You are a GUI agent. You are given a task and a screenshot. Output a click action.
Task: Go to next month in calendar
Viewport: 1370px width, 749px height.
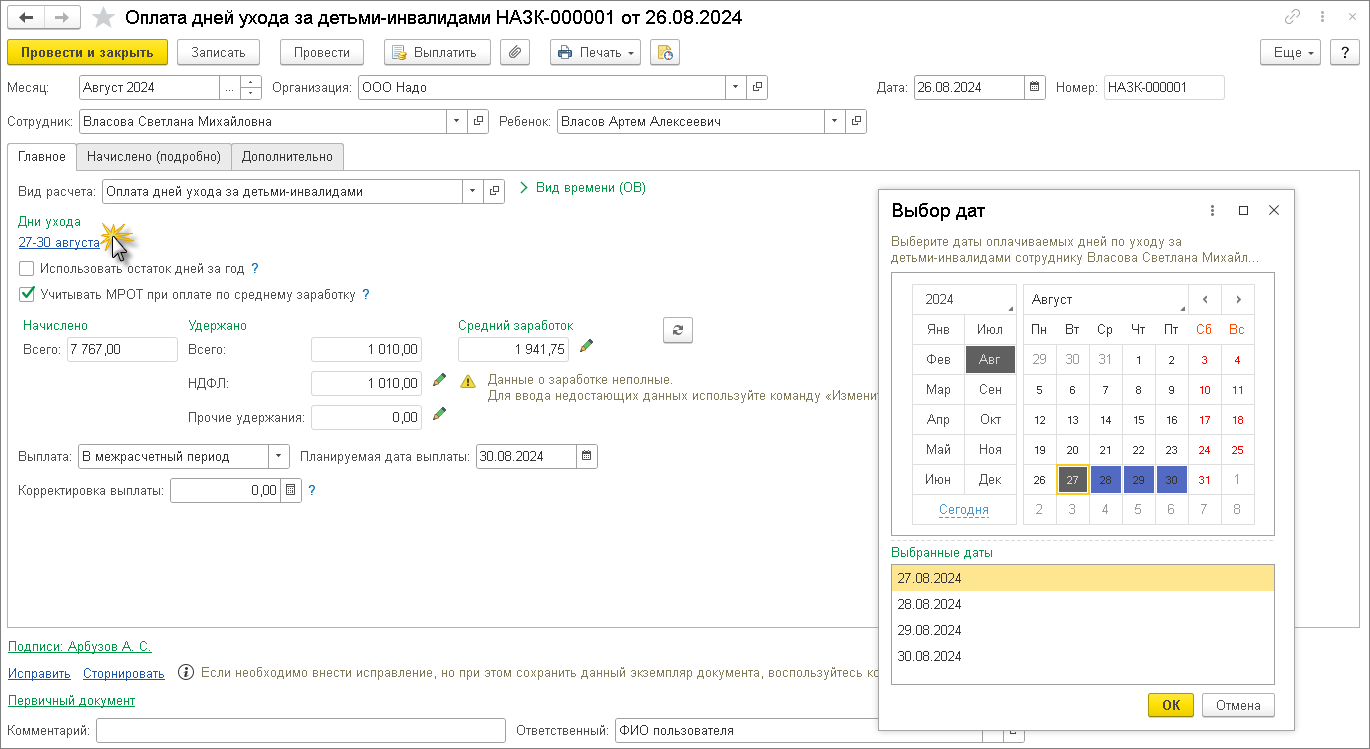click(1238, 299)
